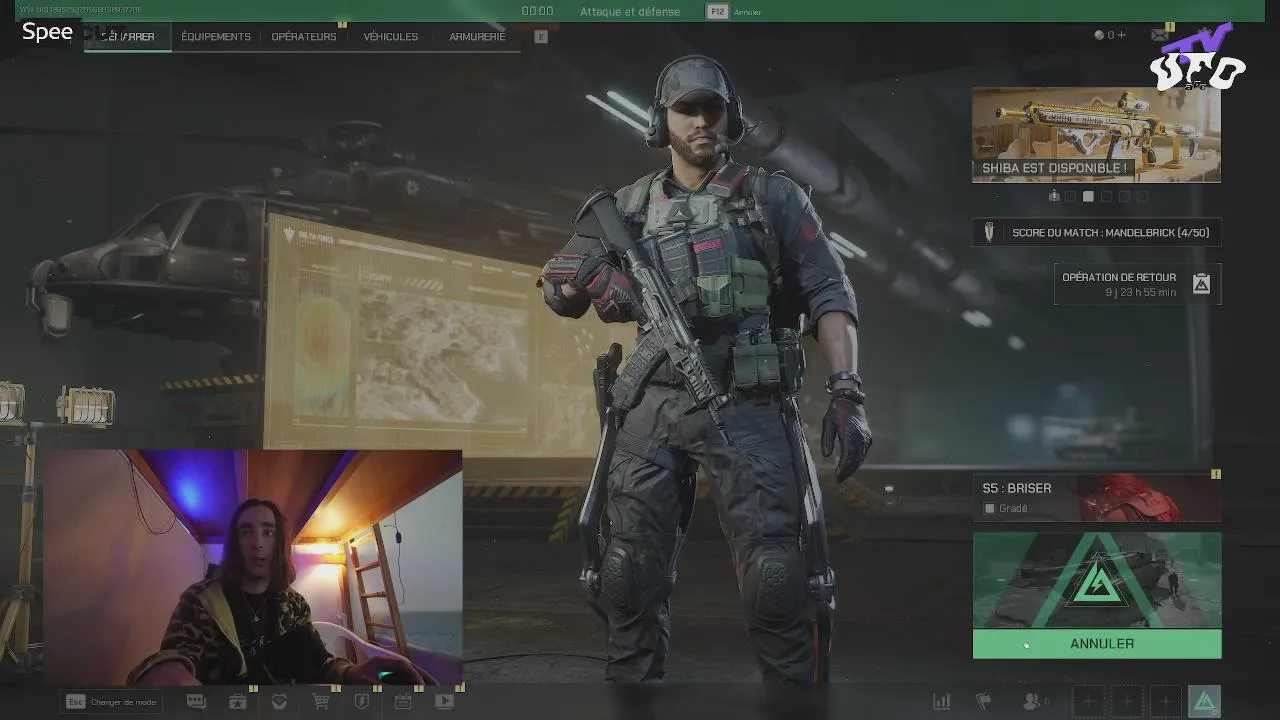The height and width of the screenshot is (720, 1280).
Task: Select the sixth banner page indicator
Action: pyautogui.click(x=1143, y=197)
